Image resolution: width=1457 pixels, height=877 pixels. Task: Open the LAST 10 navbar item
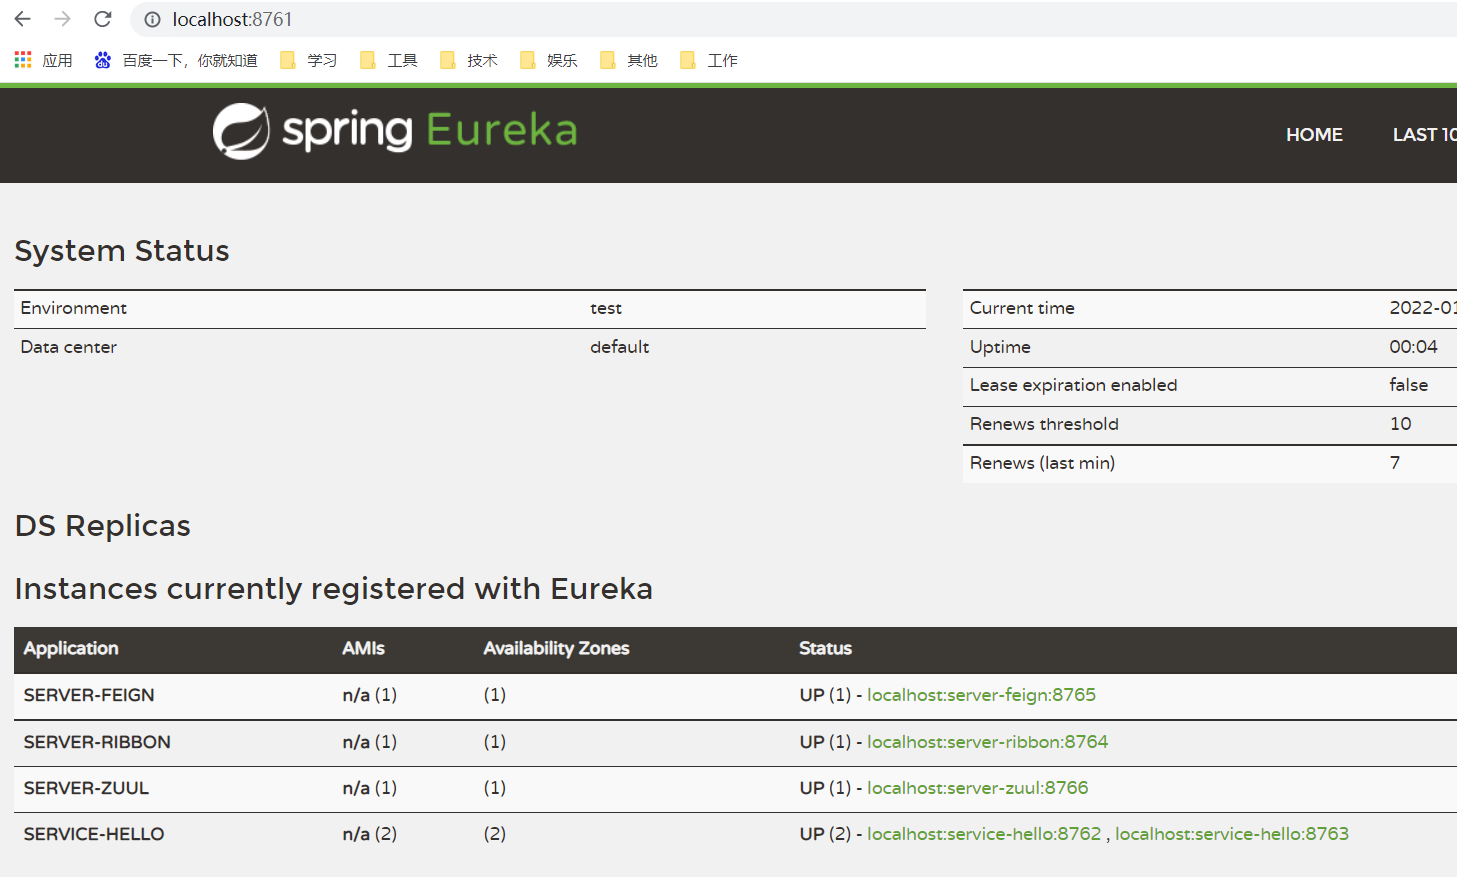[x=1425, y=135]
